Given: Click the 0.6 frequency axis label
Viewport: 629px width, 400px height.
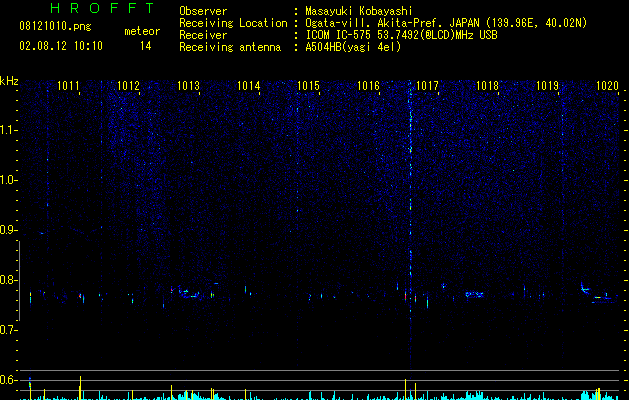Looking at the screenshot, I should click(x=8, y=380).
